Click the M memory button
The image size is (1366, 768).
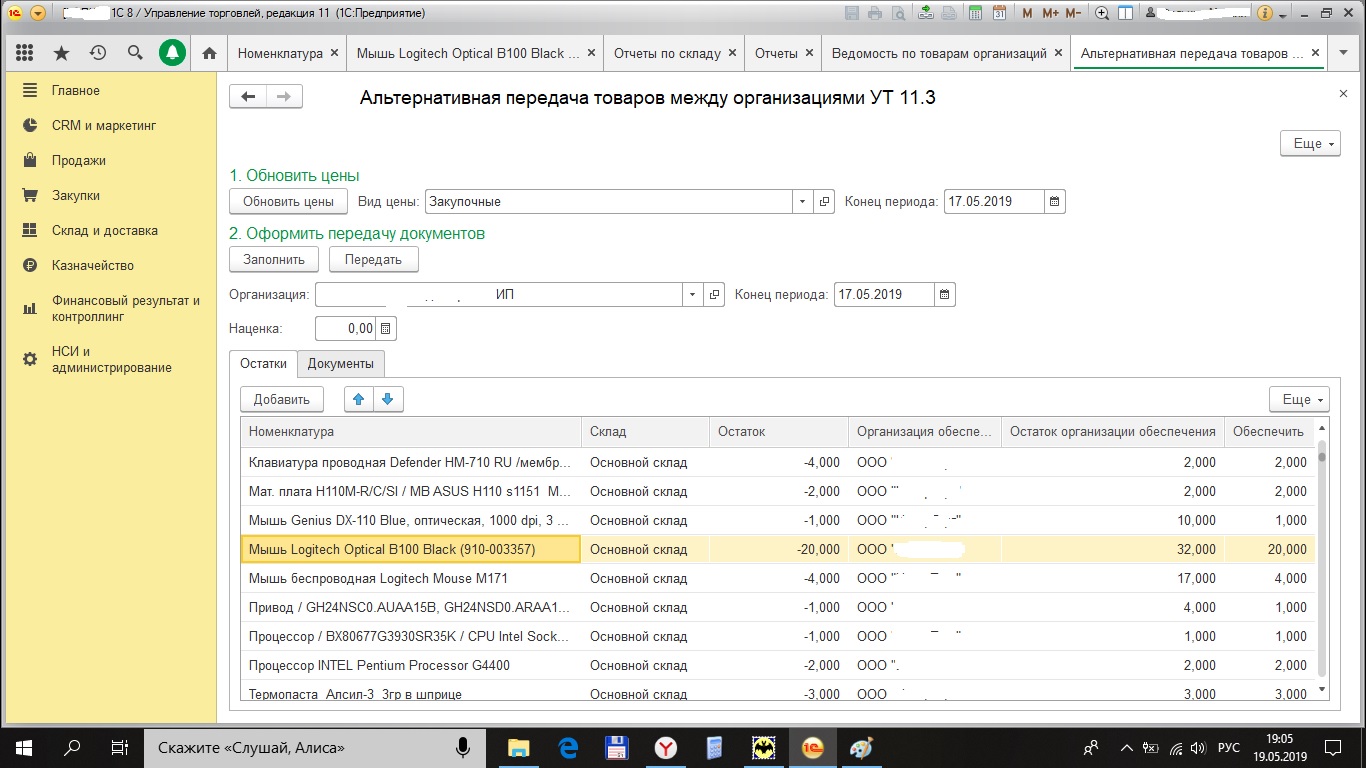pyautogui.click(x=1027, y=13)
